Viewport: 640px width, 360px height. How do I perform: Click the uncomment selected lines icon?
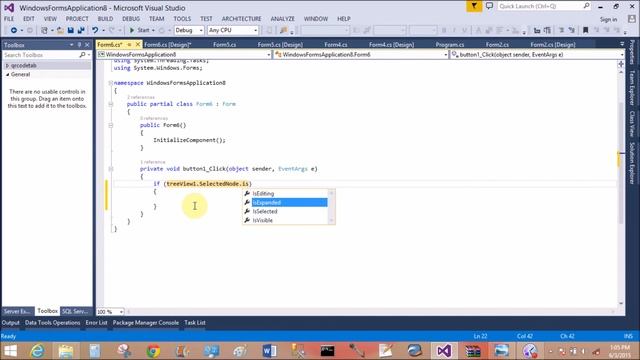click(x=571, y=30)
